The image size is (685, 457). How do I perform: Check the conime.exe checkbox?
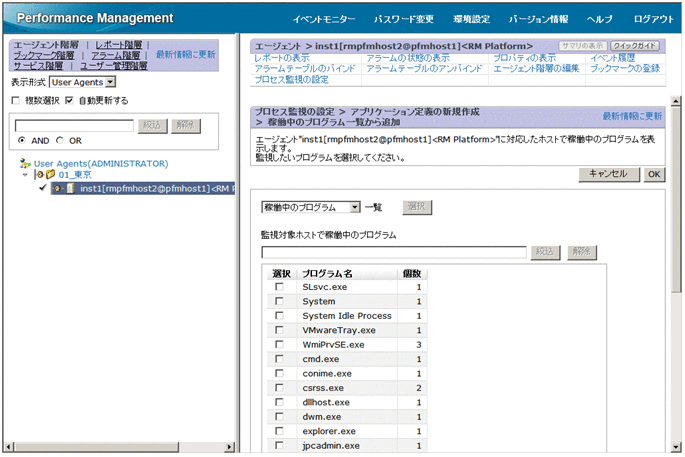pos(279,373)
